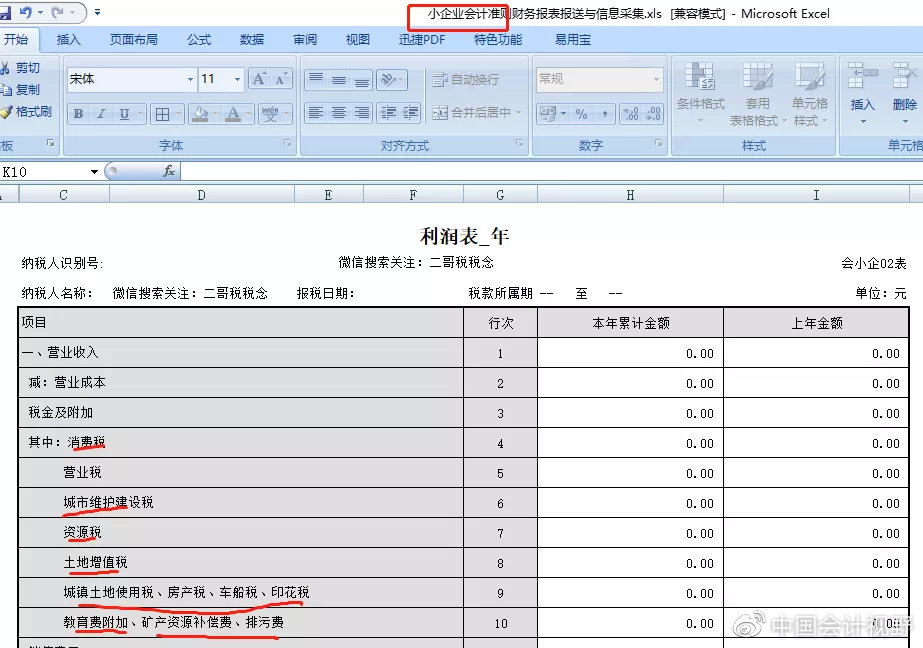Open Cell Styles (单元格样式)

[x=810, y=94]
